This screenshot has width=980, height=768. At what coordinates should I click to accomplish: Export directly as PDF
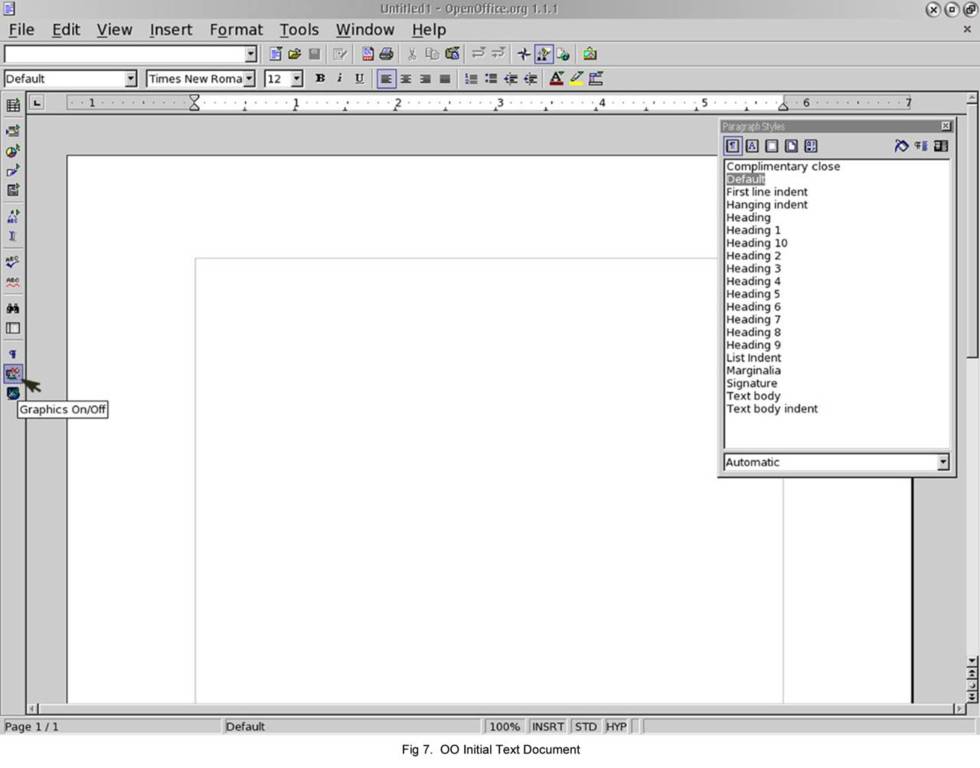point(368,54)
